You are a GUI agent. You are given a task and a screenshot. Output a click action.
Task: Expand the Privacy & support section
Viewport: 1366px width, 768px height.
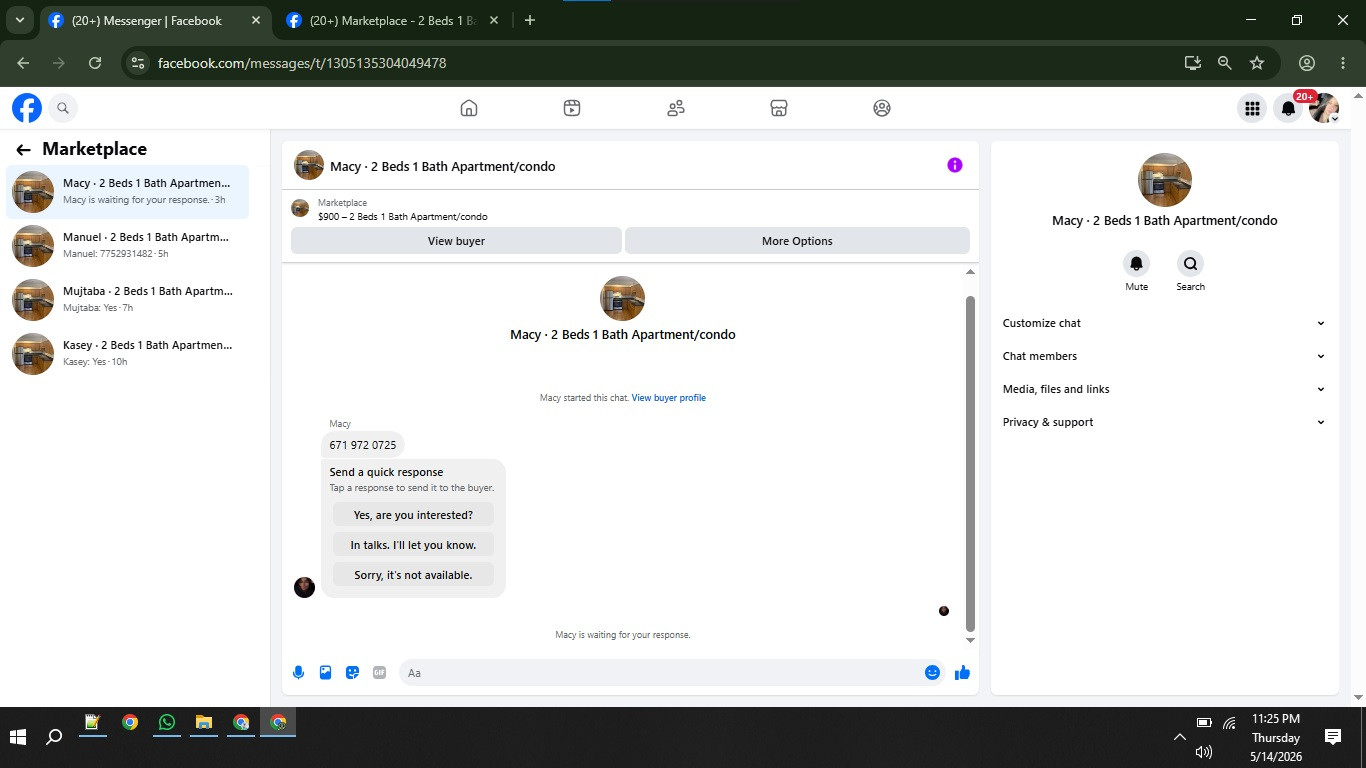(x=1164, y=422)
